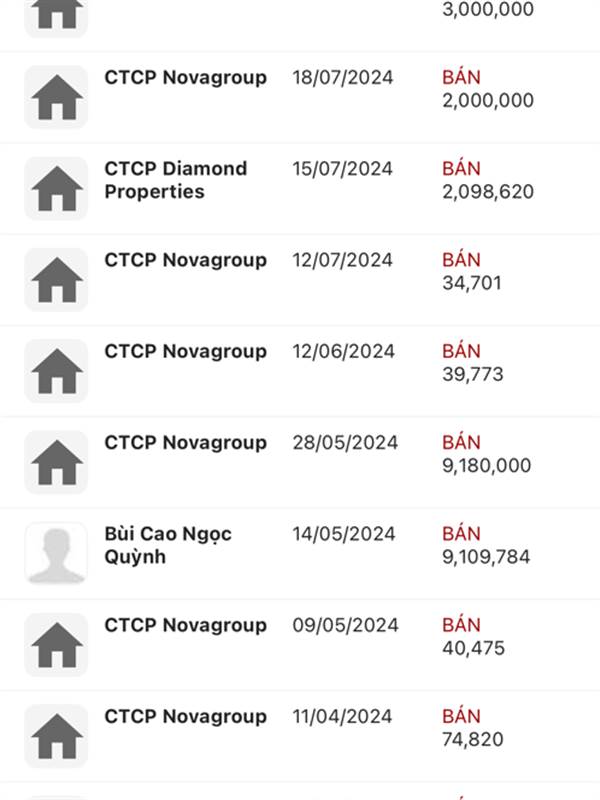Tap the house icon for 11/04/2024 Novagroup sale

tap(56, 736)
